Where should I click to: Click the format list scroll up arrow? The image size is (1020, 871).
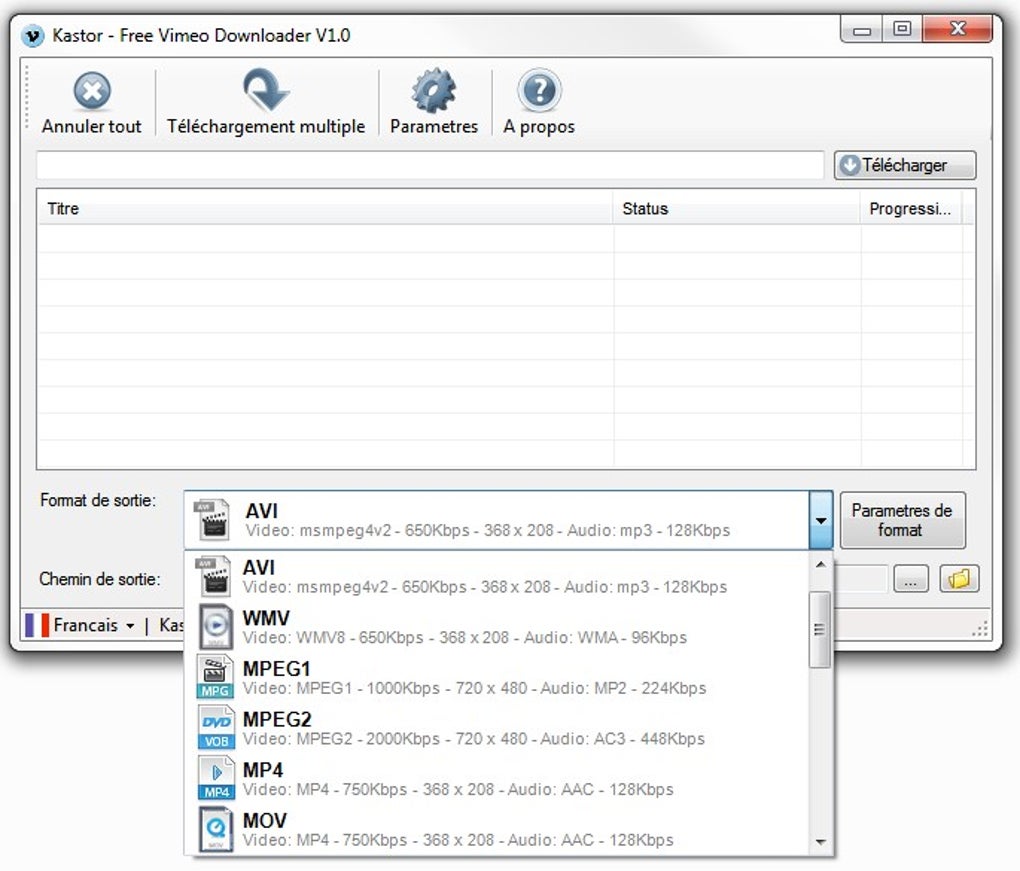(x=820, y=564)
